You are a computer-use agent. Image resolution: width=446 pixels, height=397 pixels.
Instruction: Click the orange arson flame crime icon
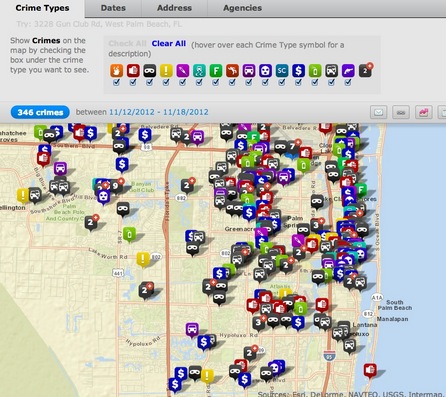coord(116,71)
